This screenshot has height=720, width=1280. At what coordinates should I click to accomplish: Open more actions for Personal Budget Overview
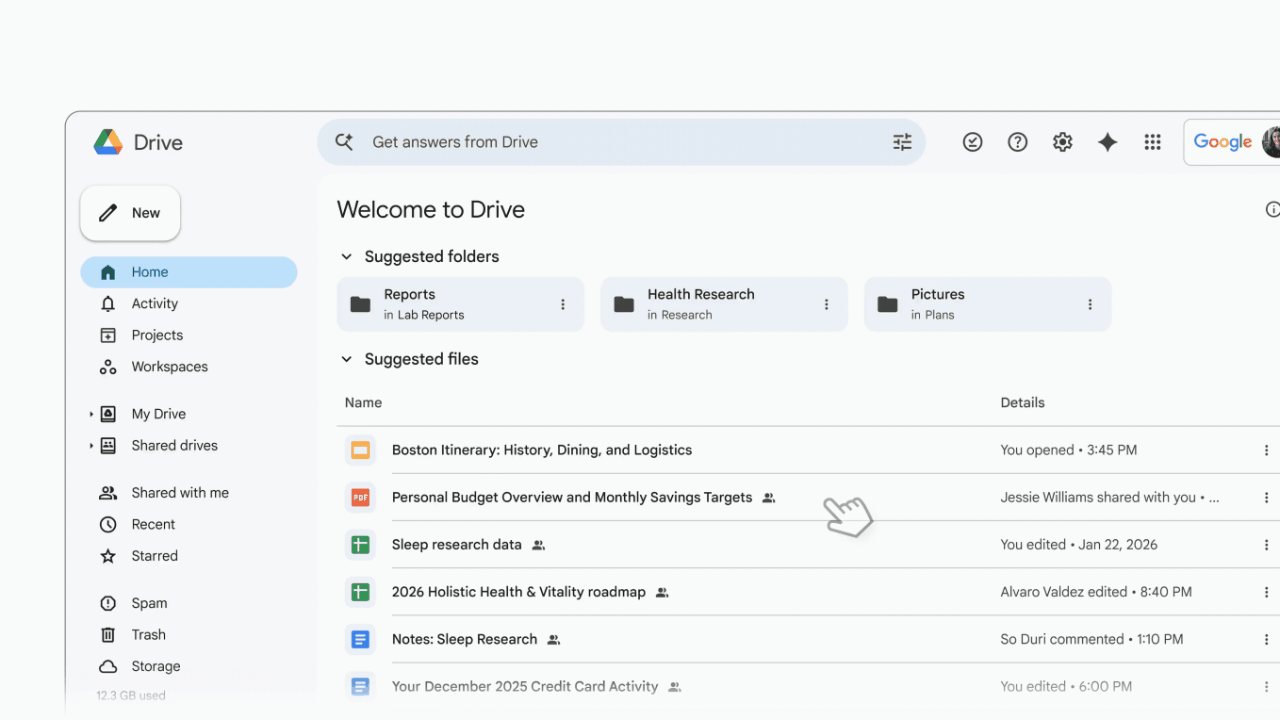click(1266, 497)
